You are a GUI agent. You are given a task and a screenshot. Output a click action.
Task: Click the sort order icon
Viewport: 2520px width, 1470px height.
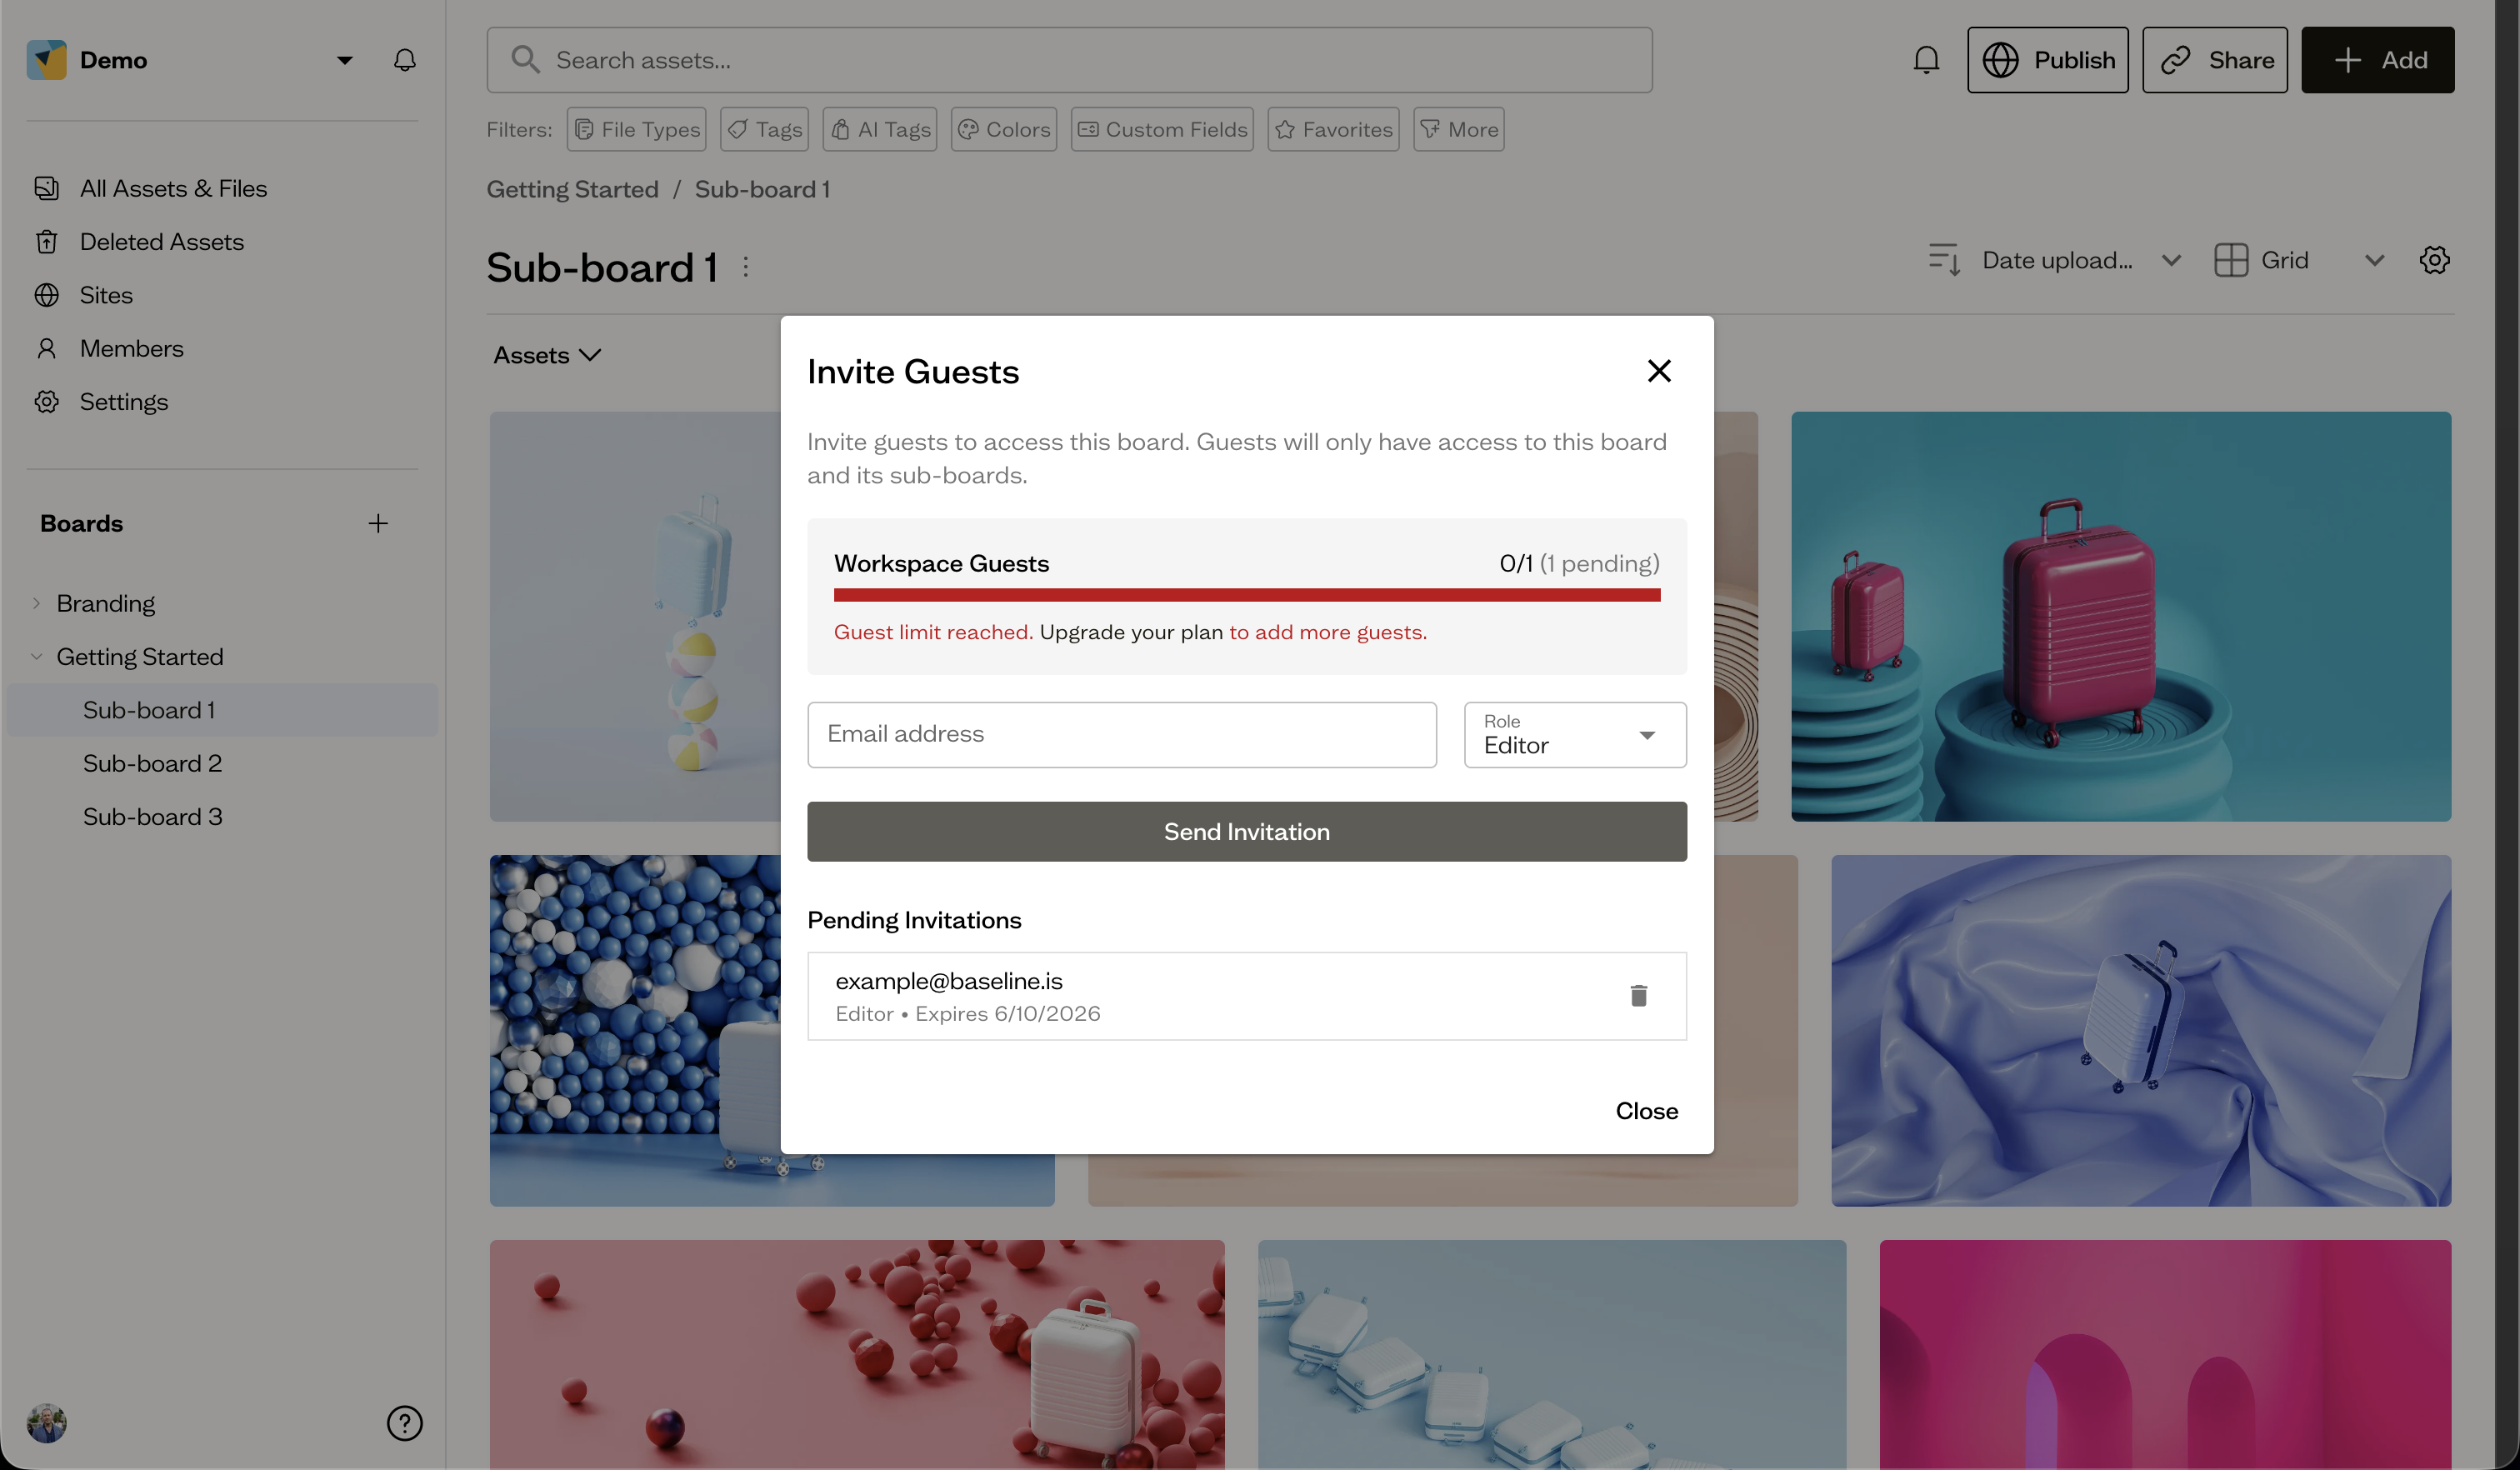pyautogui.click(x=1944, y=260)
